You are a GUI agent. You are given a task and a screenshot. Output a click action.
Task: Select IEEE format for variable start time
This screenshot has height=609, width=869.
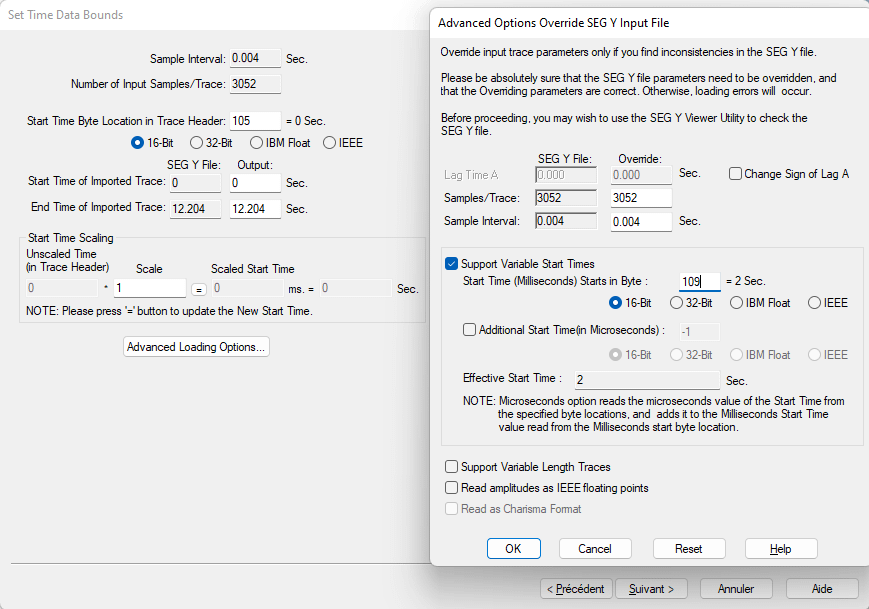(814, 303)
